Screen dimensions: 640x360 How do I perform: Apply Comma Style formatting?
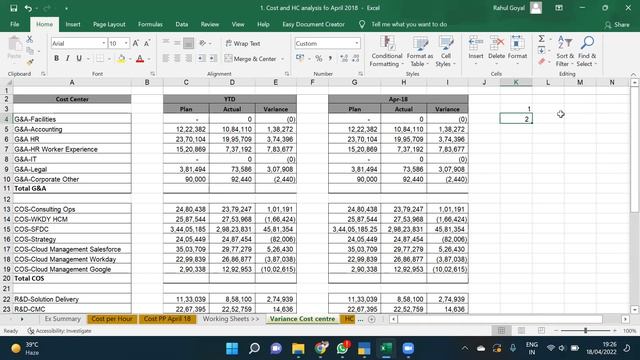pos(330,59)
